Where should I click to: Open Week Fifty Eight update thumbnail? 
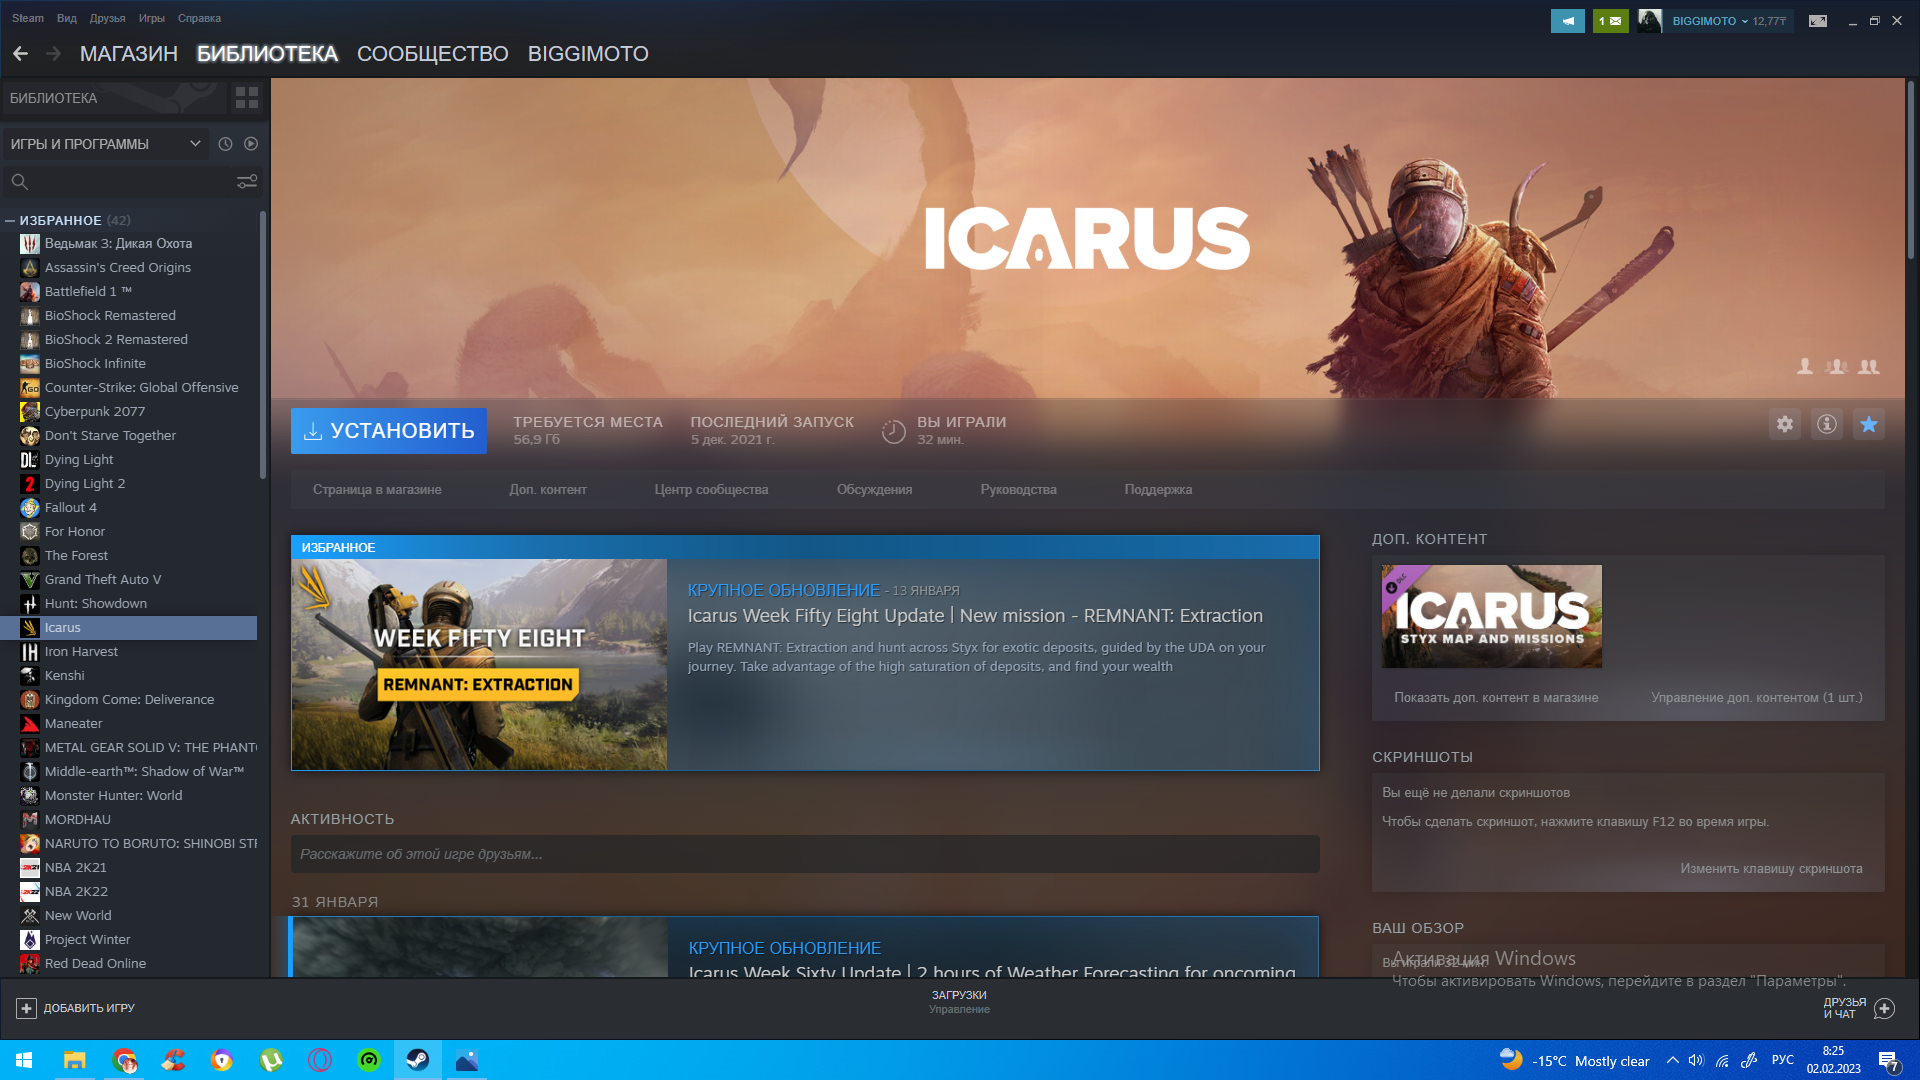[479, 665]
